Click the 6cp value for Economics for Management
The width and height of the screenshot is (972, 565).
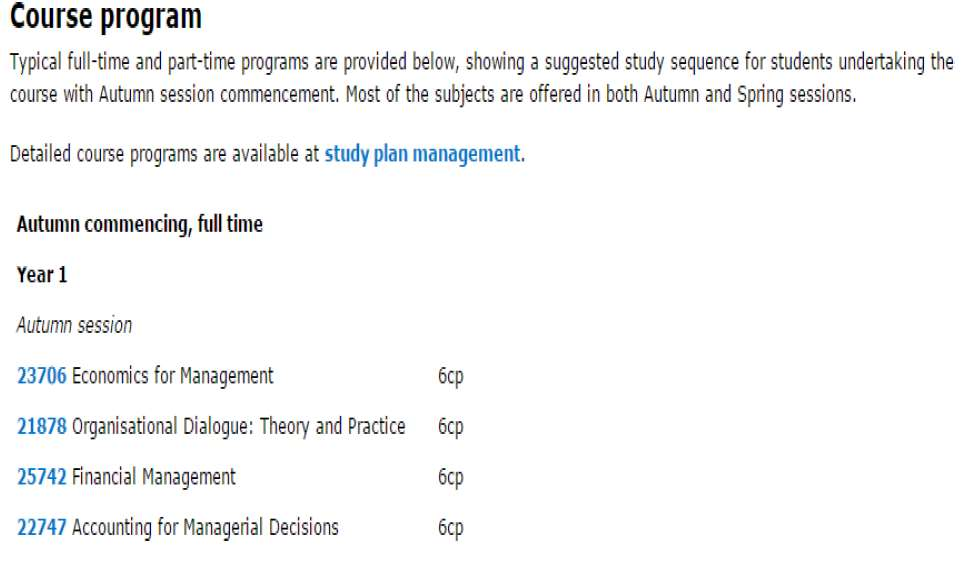451,376
